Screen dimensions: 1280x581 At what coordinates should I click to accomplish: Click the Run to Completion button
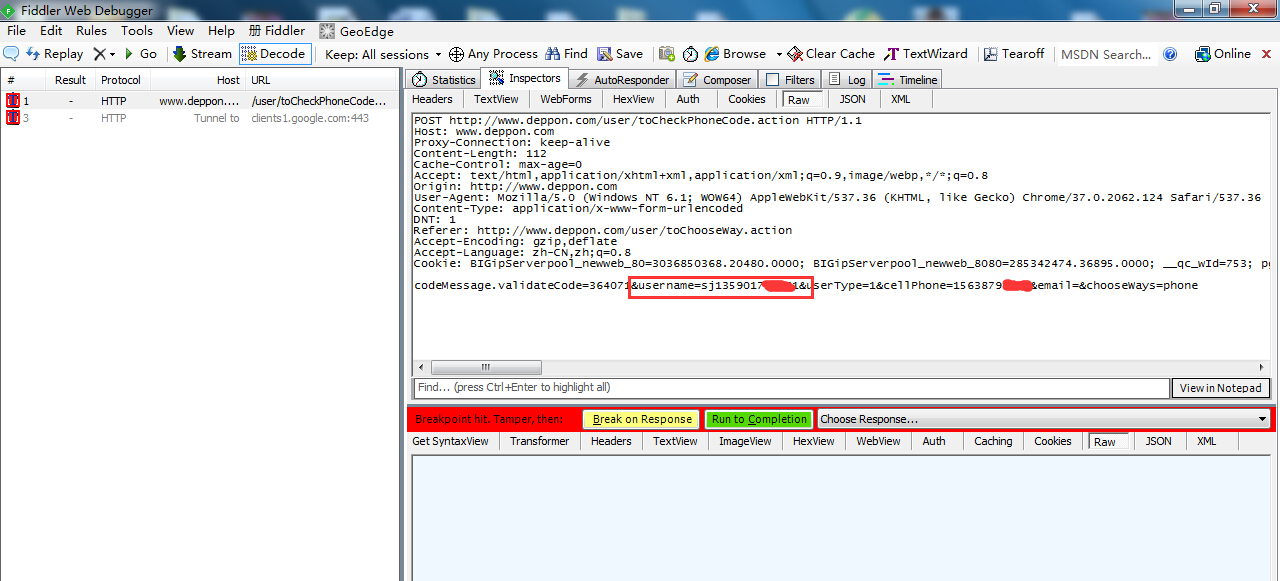click(759, 419)
